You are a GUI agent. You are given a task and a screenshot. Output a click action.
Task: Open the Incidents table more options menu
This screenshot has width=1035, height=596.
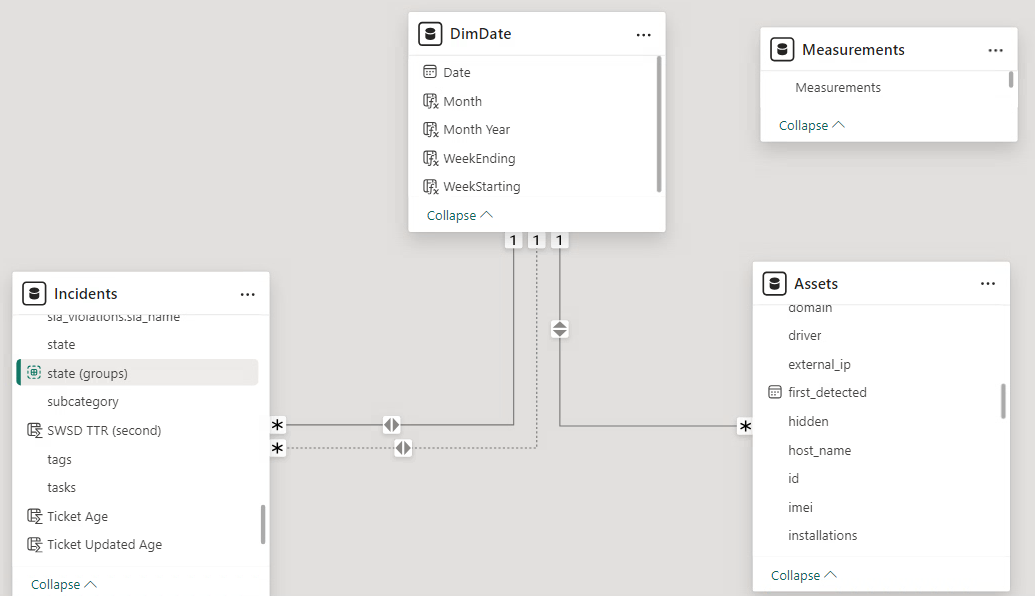(x=247, y=295)
